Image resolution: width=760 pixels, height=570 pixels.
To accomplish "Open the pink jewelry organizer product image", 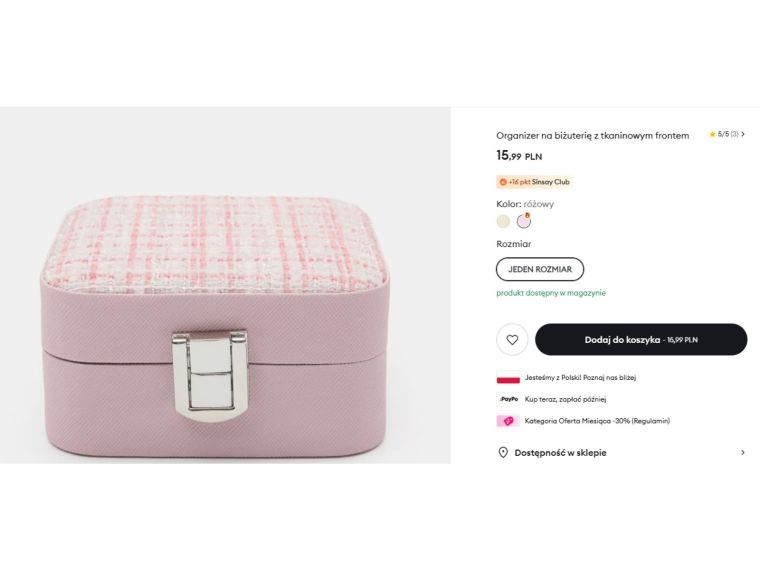I will tap(225, 285).
